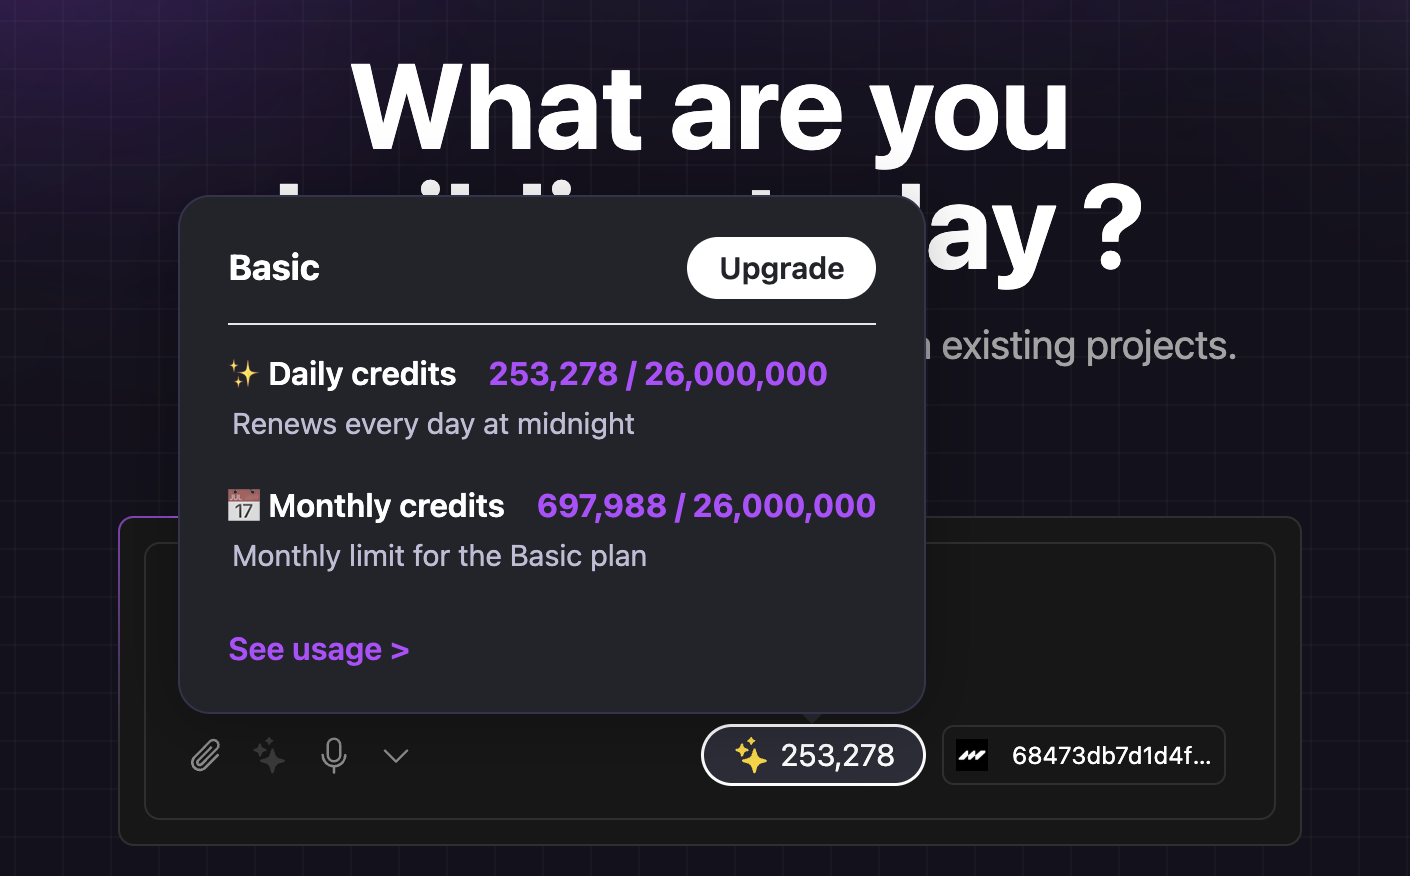Click the Daily credits section heading
Image resolution: width=1410 pixels, height=876 pixels.
(x=361, y=373)
